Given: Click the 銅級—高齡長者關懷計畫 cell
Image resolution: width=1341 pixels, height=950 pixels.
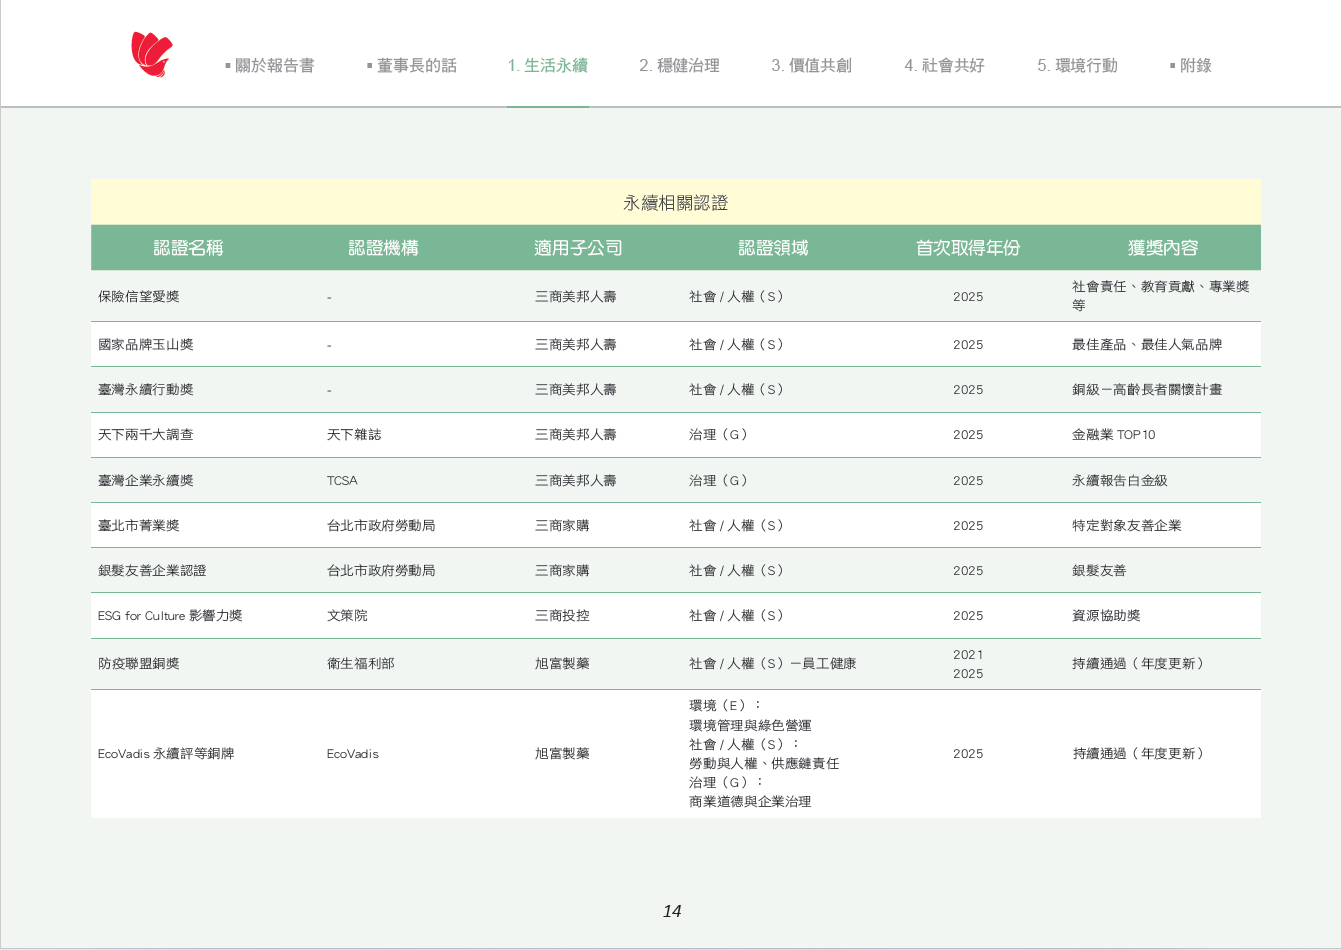Looking at the screenshot, I should click(1147, 390).
